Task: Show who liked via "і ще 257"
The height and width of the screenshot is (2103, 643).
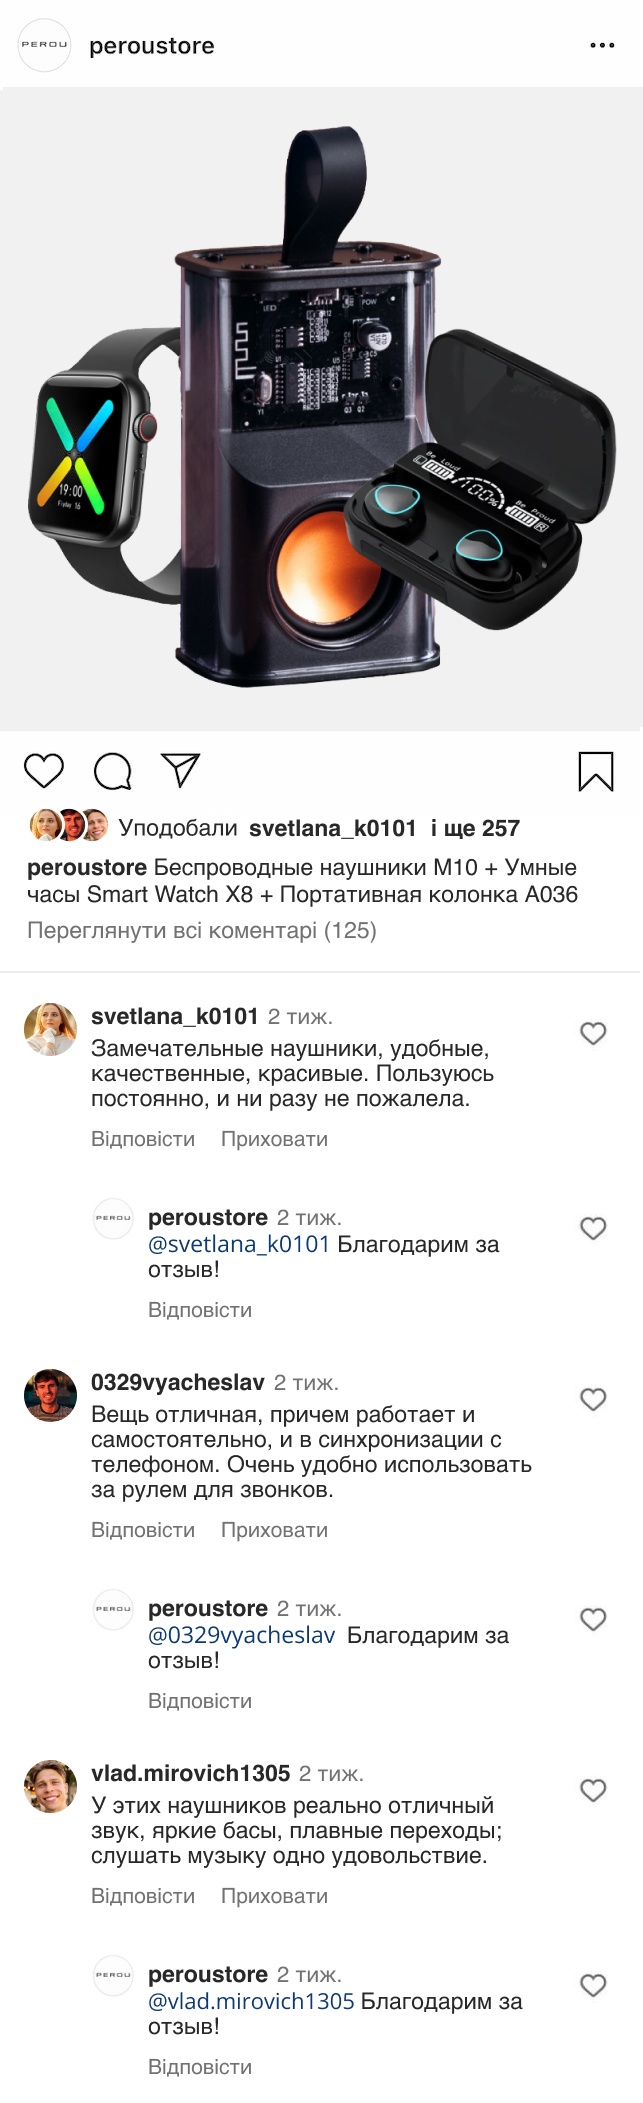Action: (x=475, y=828)
